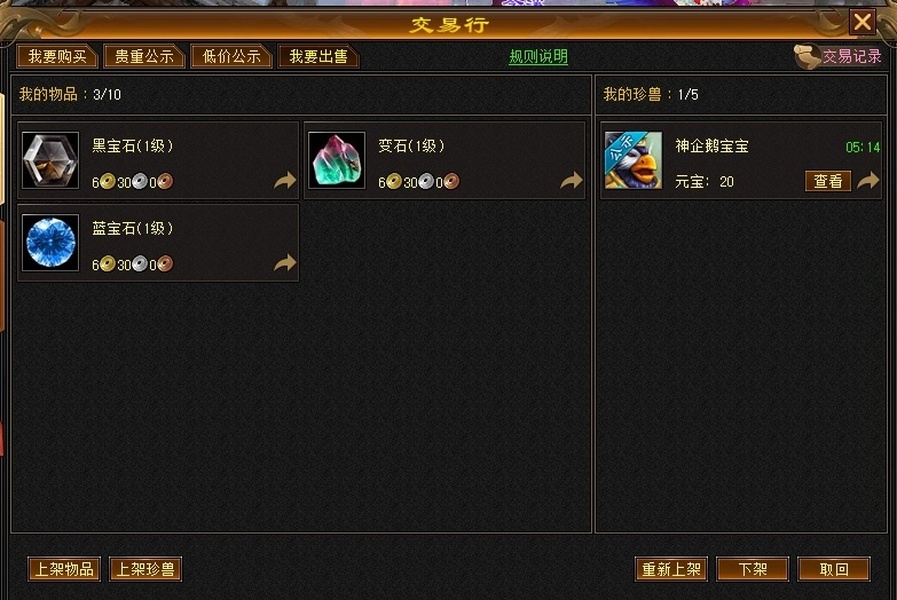Switch to 低价公示 tab
This screenshot has height=600, width=897.
pyautogui.click(x=231, y=57)
